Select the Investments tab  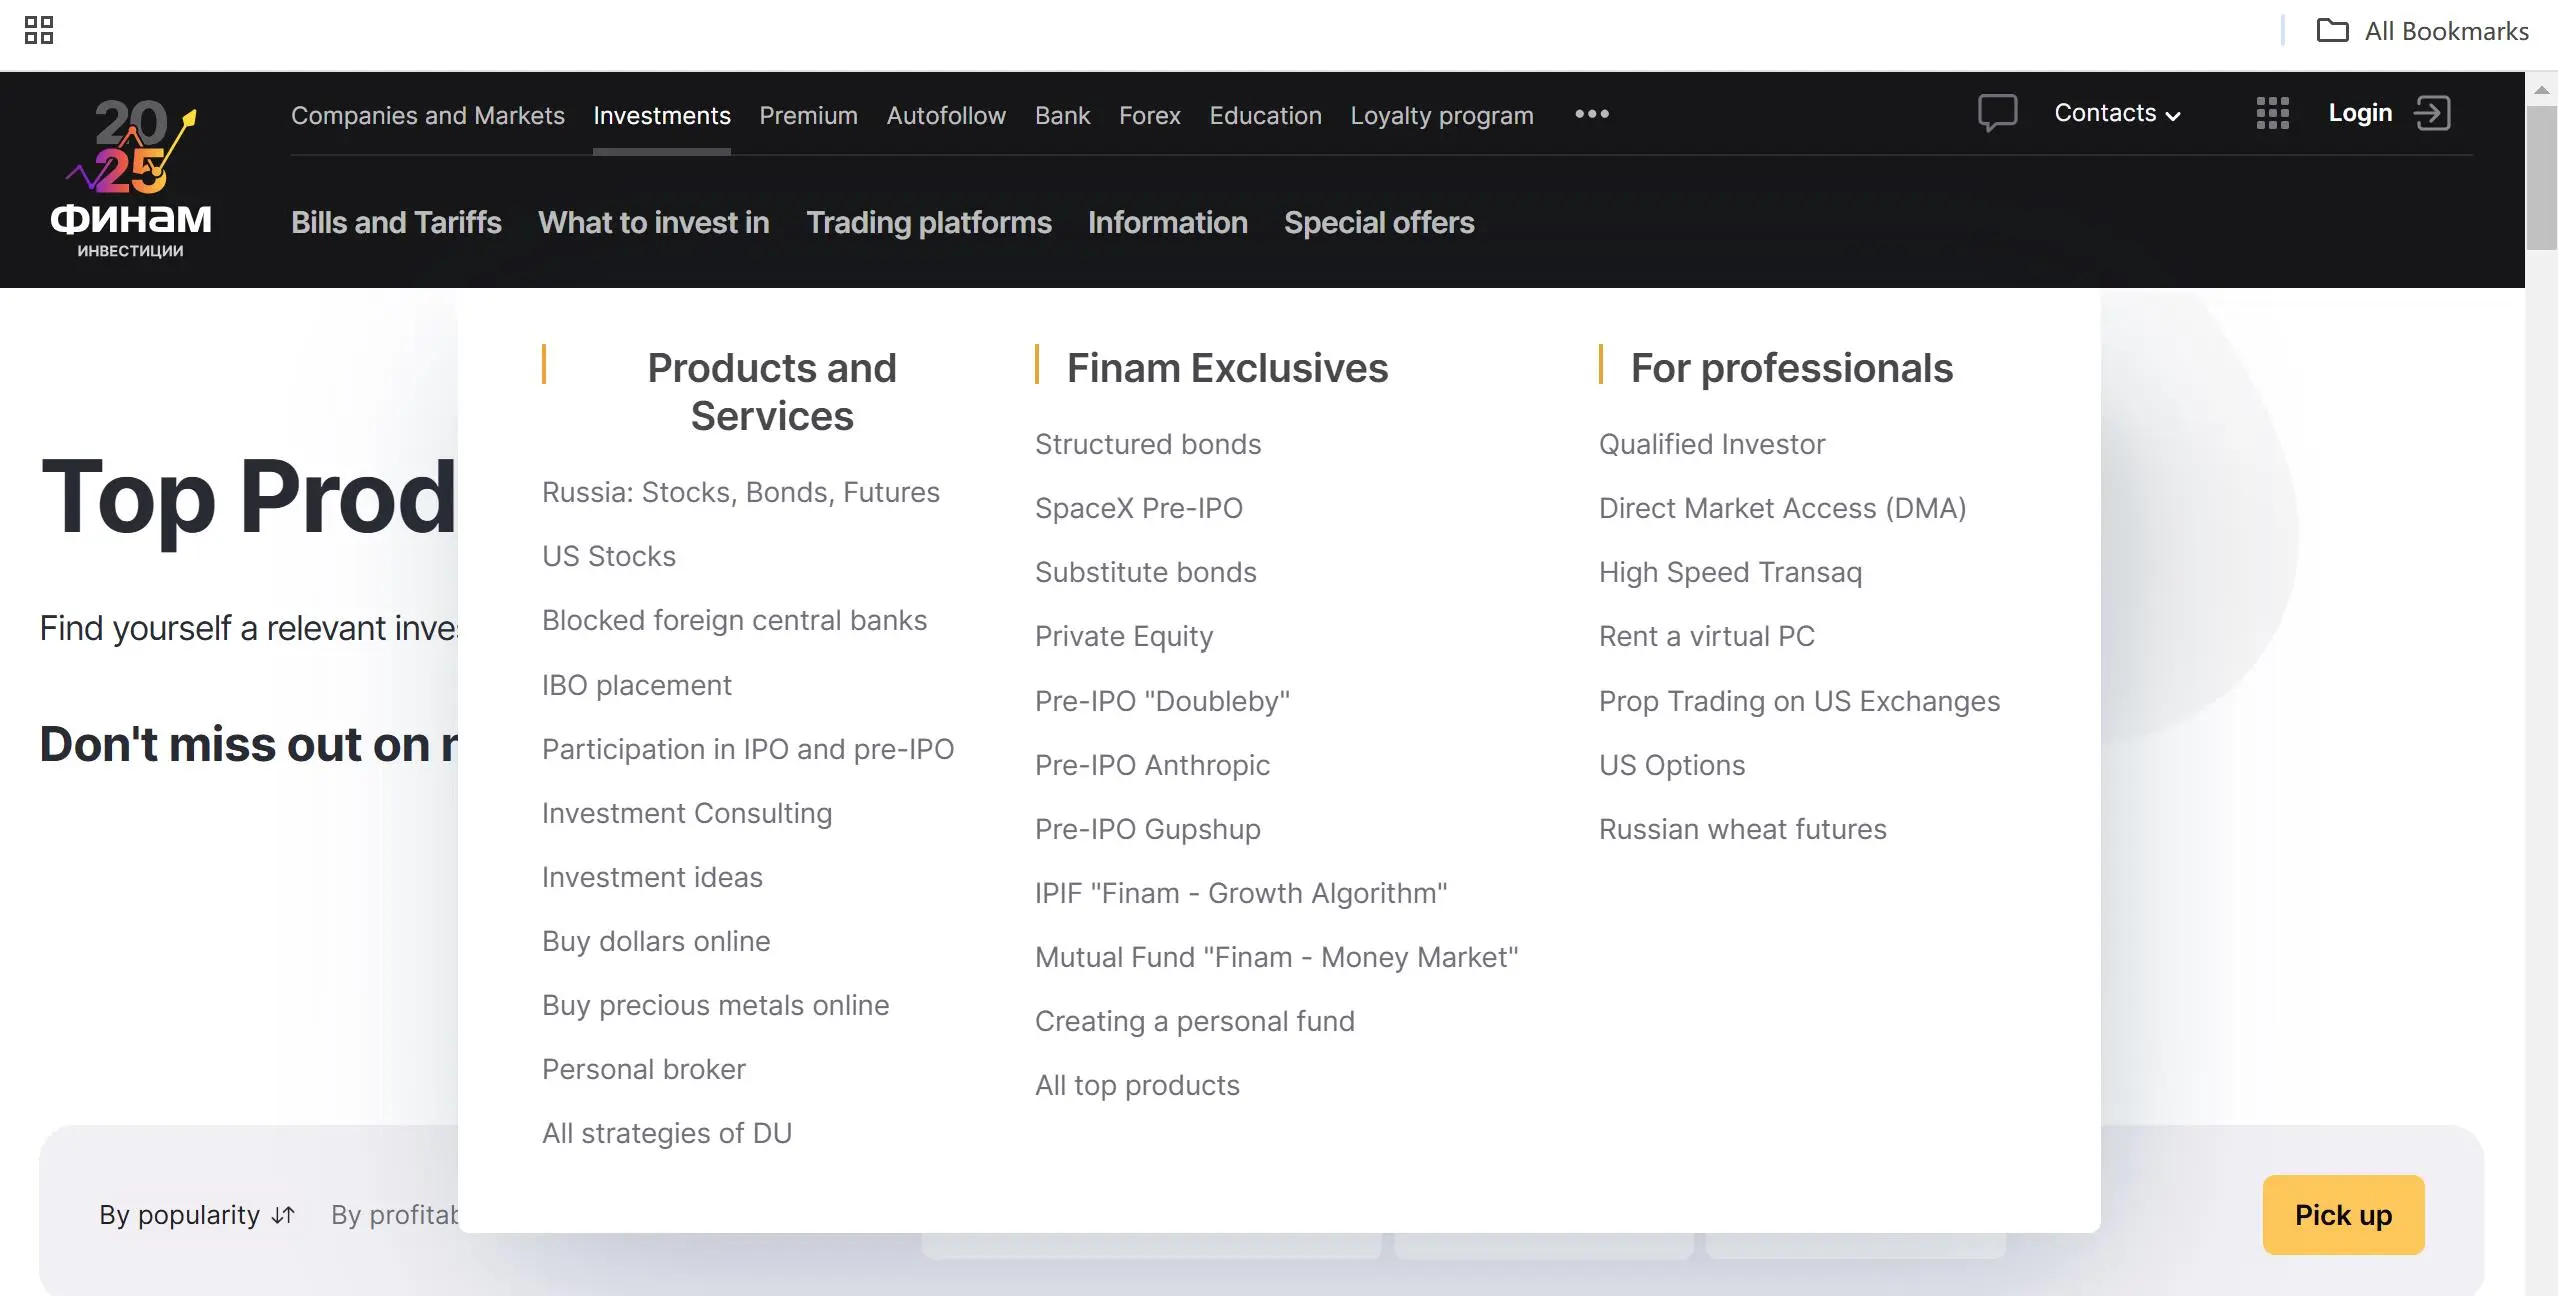[662, 115]
